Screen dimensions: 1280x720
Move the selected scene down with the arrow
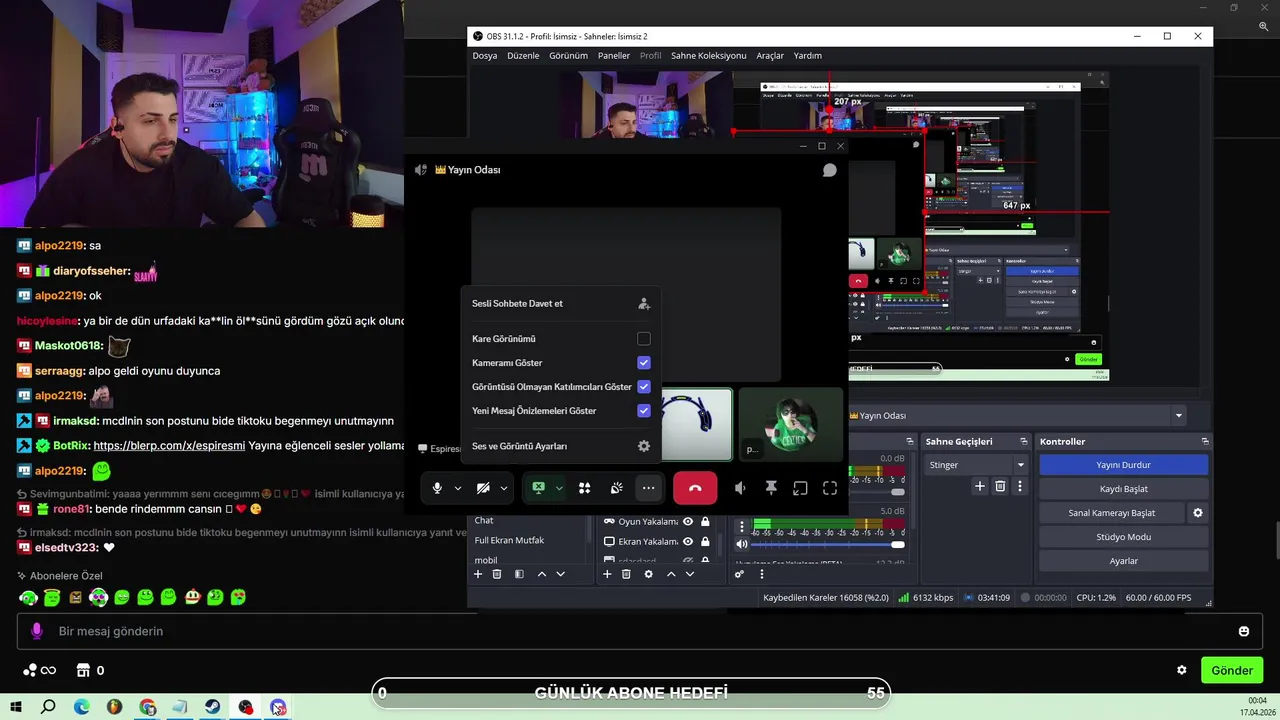[x=561, y=574]
